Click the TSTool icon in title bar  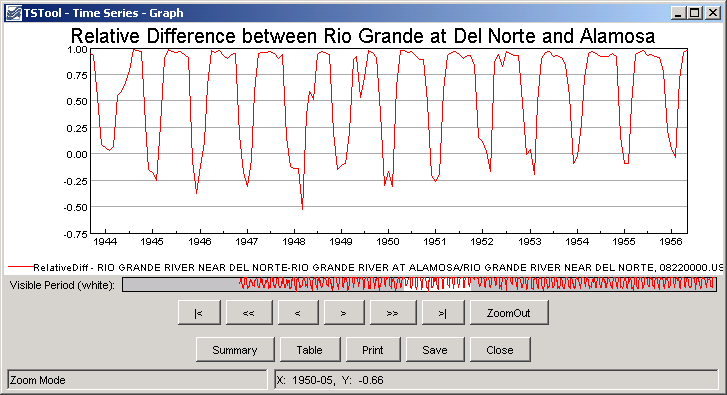pyautogui.click(x=13, y=13)
